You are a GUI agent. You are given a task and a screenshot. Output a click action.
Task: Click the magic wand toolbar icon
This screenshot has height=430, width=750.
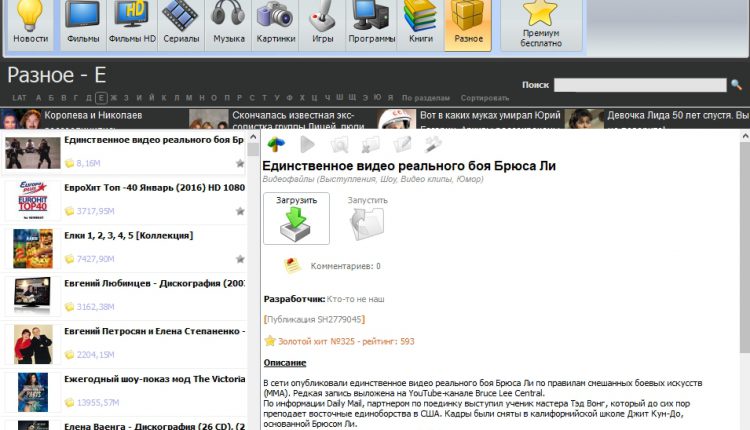tap(433, 144)
